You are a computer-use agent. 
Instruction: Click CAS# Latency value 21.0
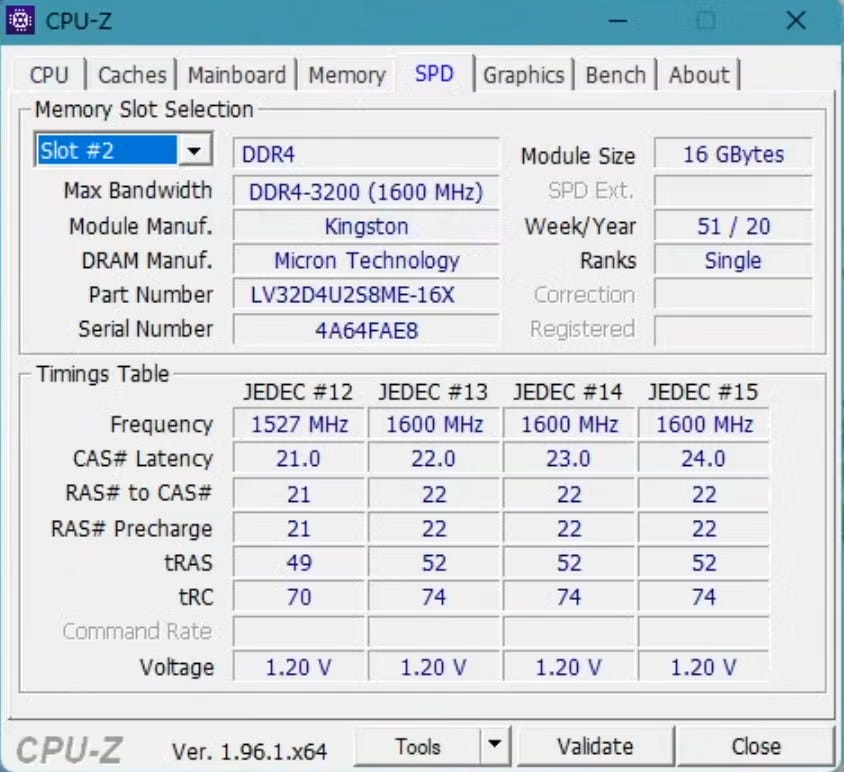pyautogui.click(x=299, y=459)
